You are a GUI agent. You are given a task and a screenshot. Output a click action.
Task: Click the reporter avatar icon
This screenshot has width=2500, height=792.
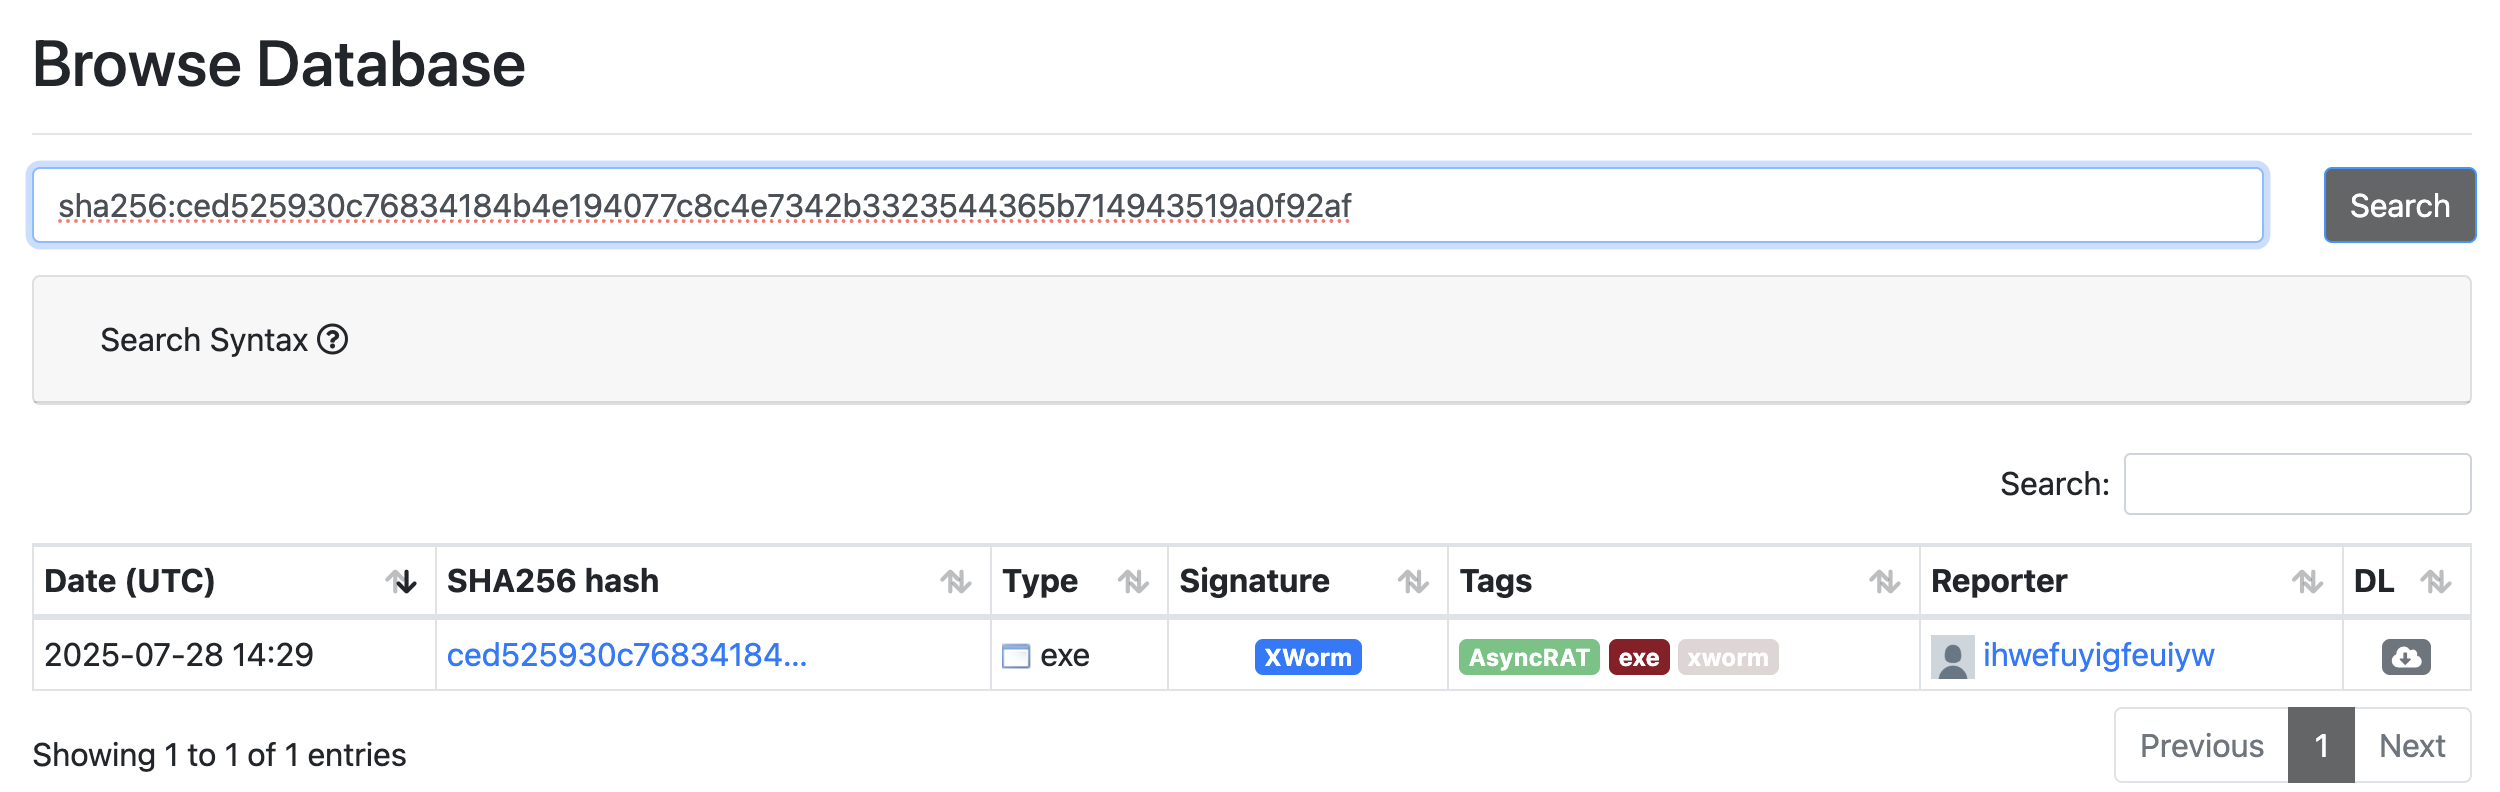pyautogui.click(x=1951, y=657)
